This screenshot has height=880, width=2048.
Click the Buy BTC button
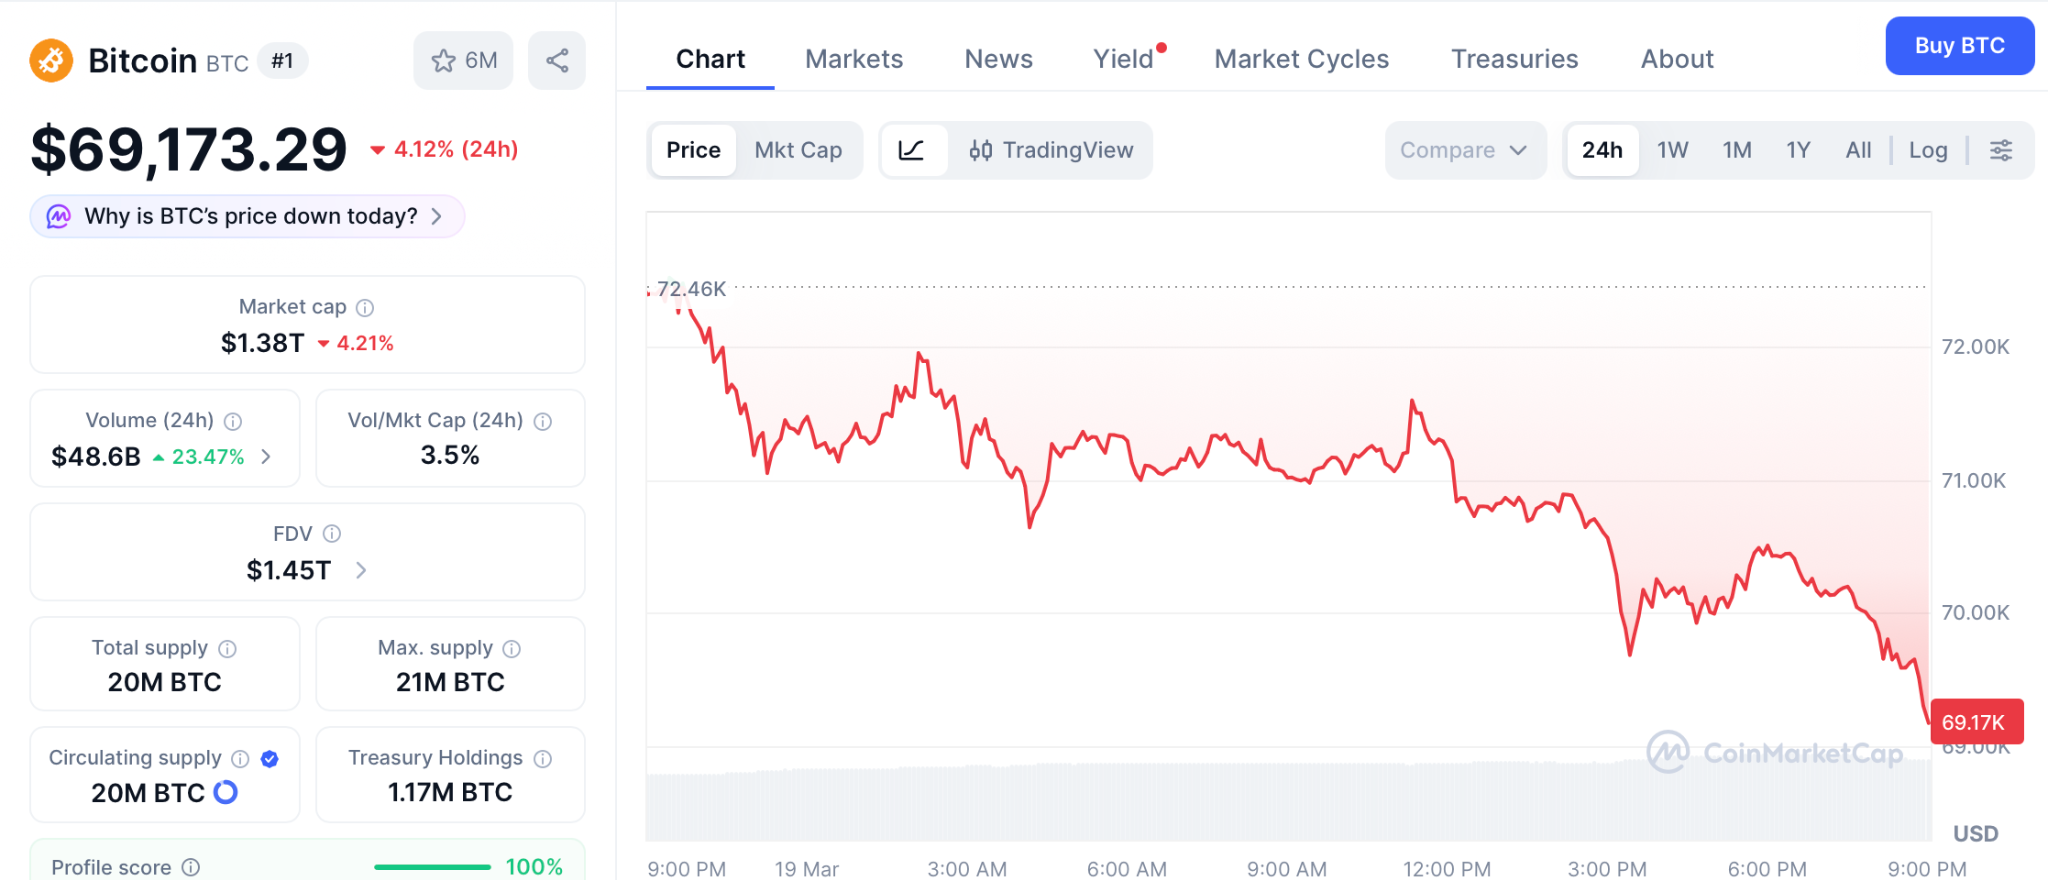coord(1959,45)
